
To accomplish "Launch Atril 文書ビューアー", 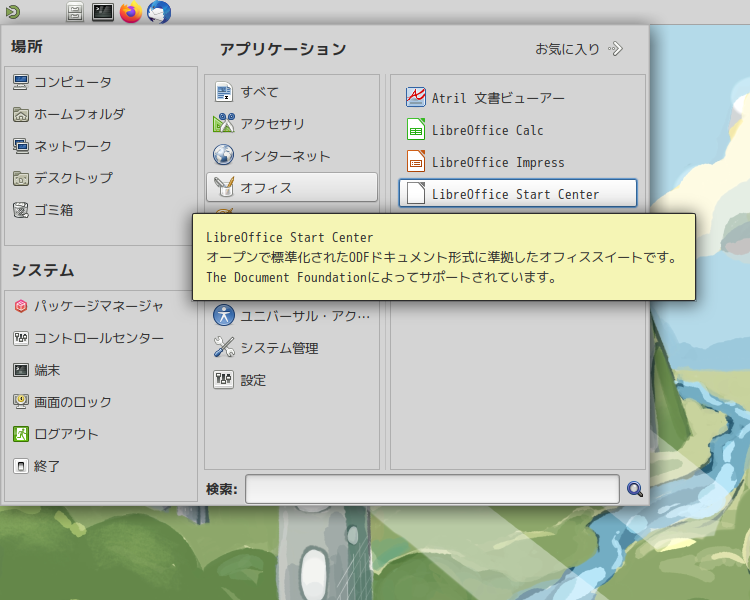I will click(518, 98).
